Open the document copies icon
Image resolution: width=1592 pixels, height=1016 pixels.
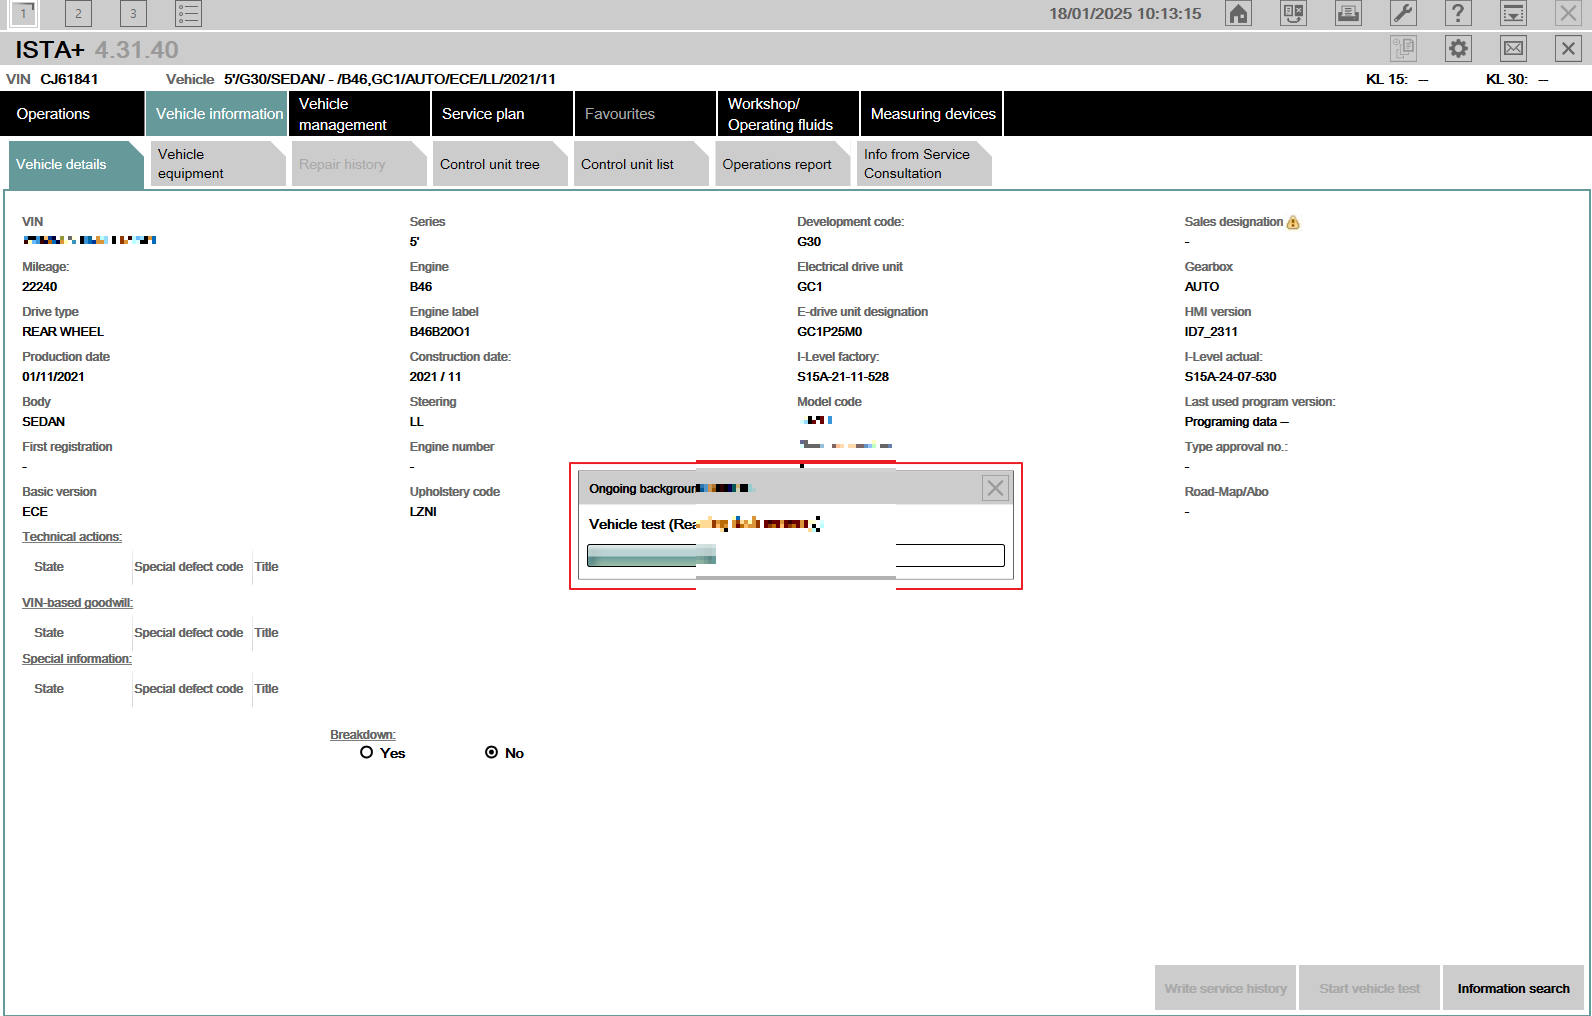(x=1403, y=48)
